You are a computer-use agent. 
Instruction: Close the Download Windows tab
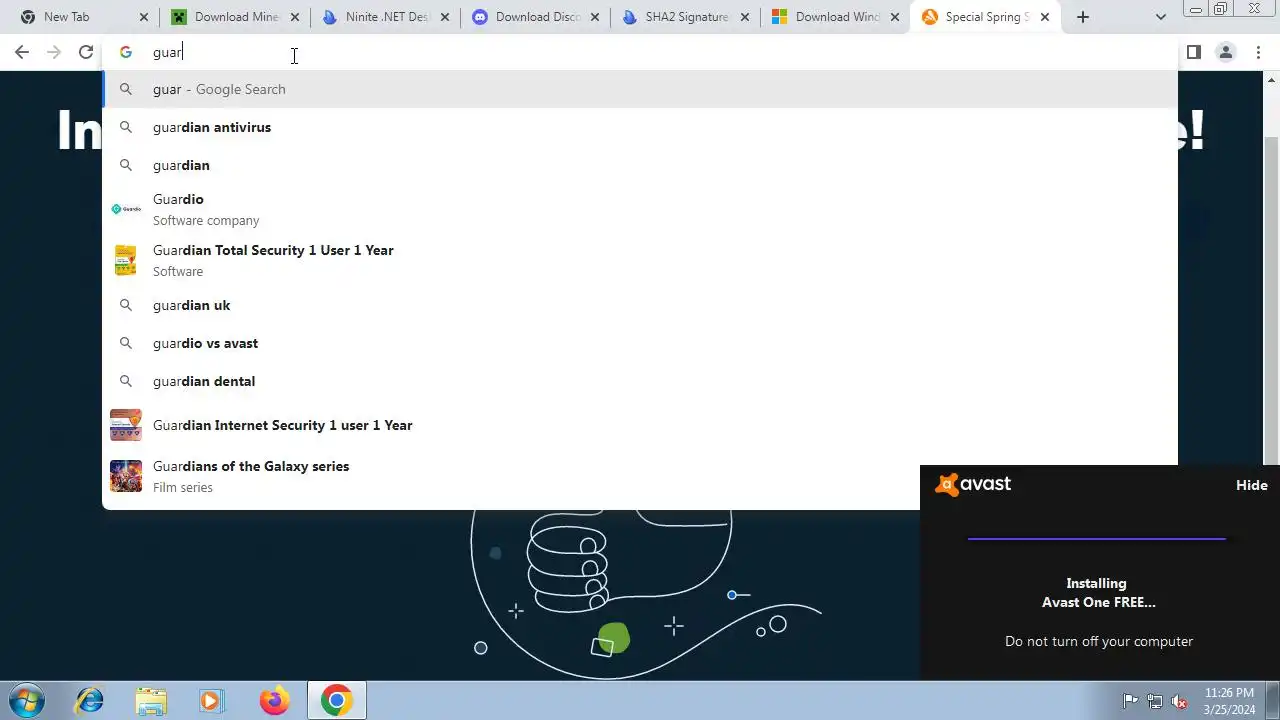[x=895, y=17]
